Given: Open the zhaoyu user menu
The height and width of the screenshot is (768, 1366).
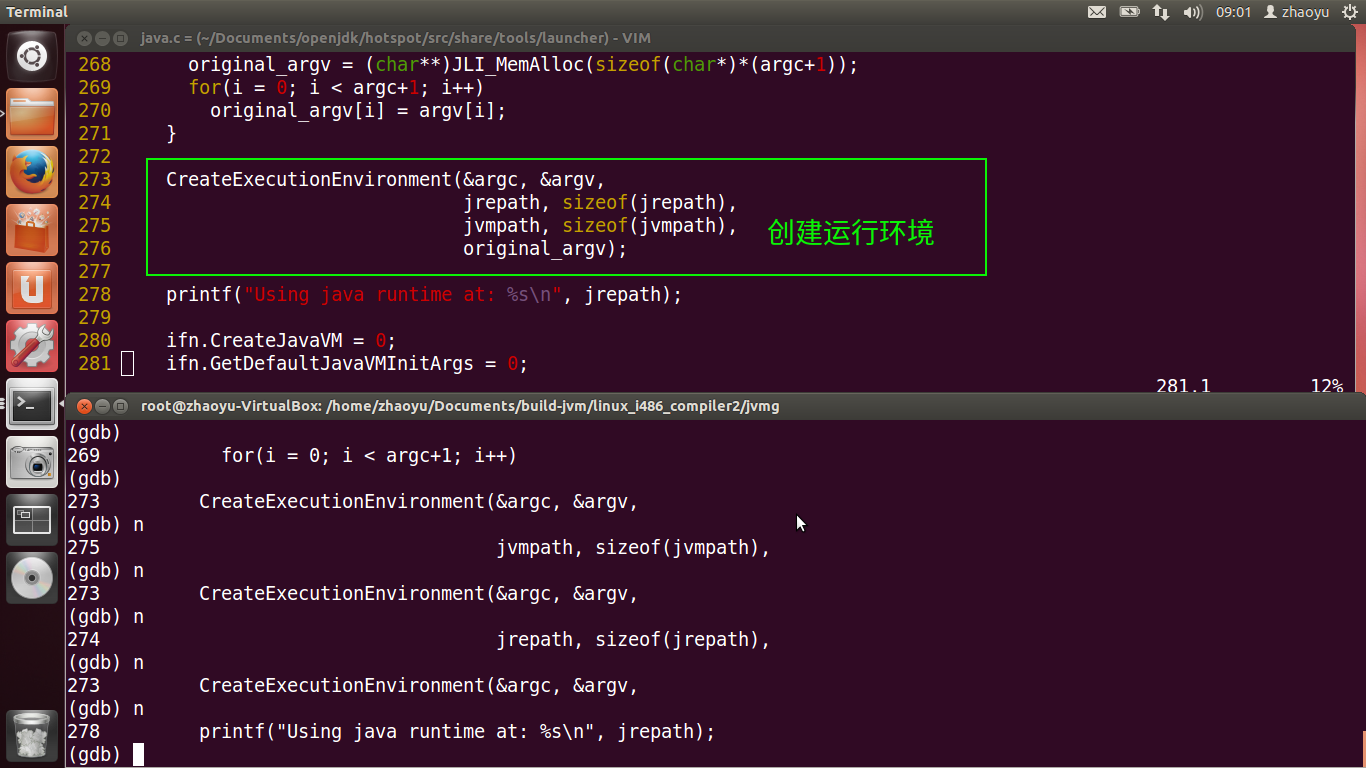Looking at the screenshot, I should click(1297, 12).
